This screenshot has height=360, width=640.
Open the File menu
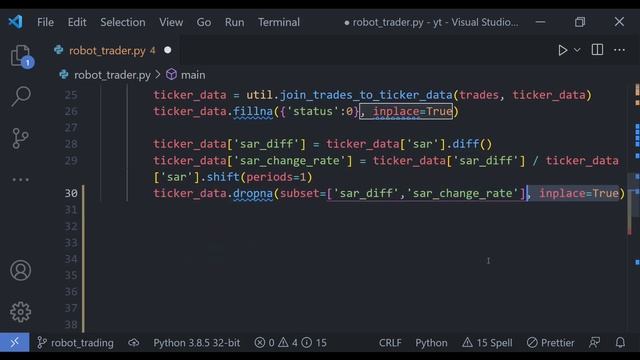click(x=45, y=22)
